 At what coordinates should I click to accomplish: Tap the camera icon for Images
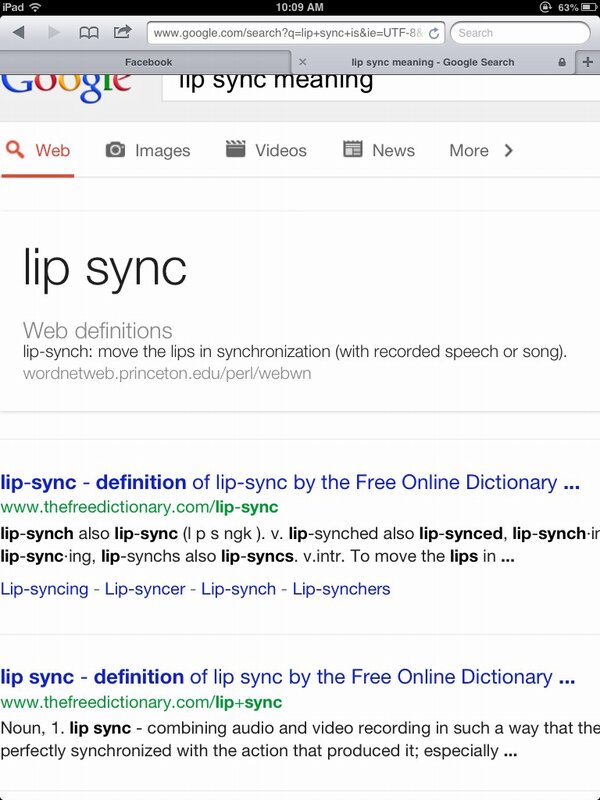[x=115, y=150]
